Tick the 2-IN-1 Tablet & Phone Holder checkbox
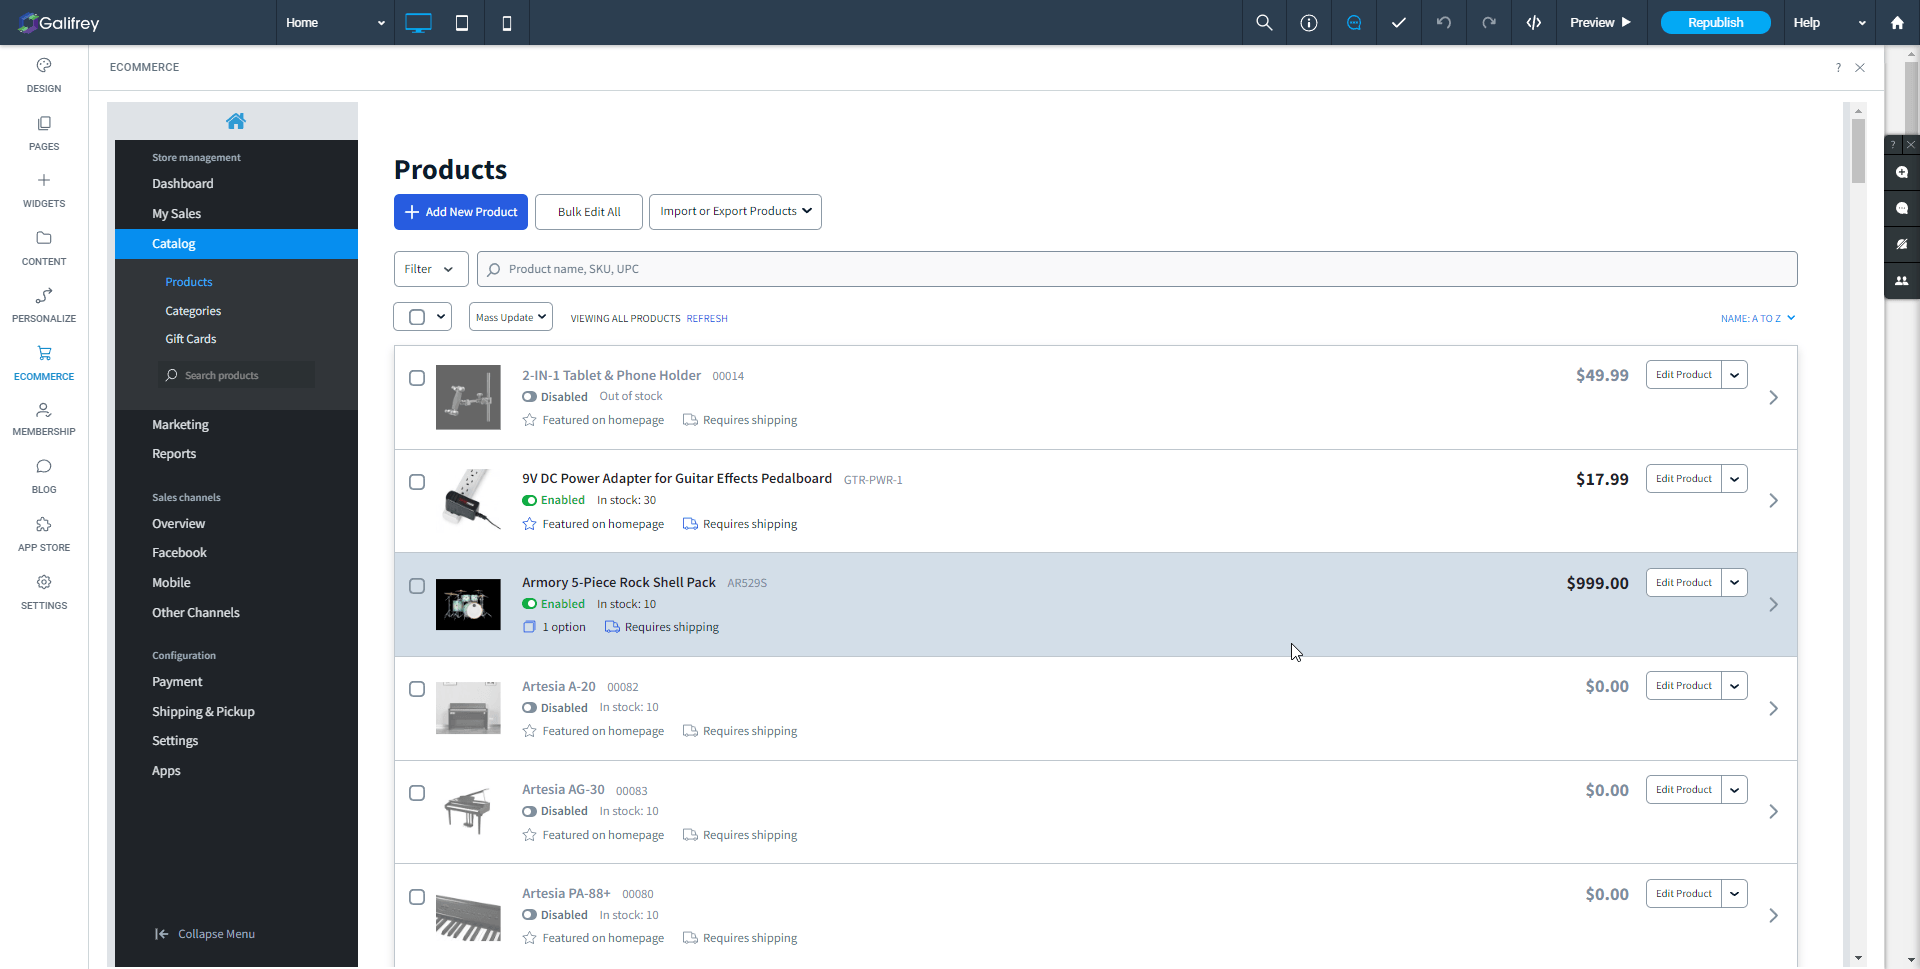 pos(417,378)
